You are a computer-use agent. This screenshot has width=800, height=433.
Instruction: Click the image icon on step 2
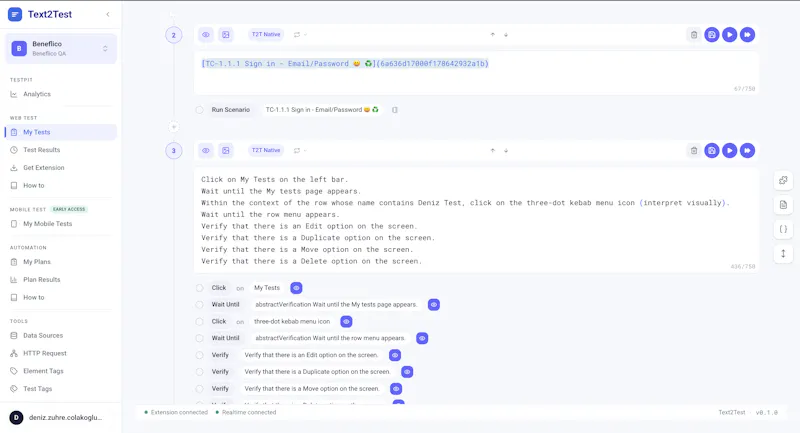pyautogui.click(x=226, y=35)
